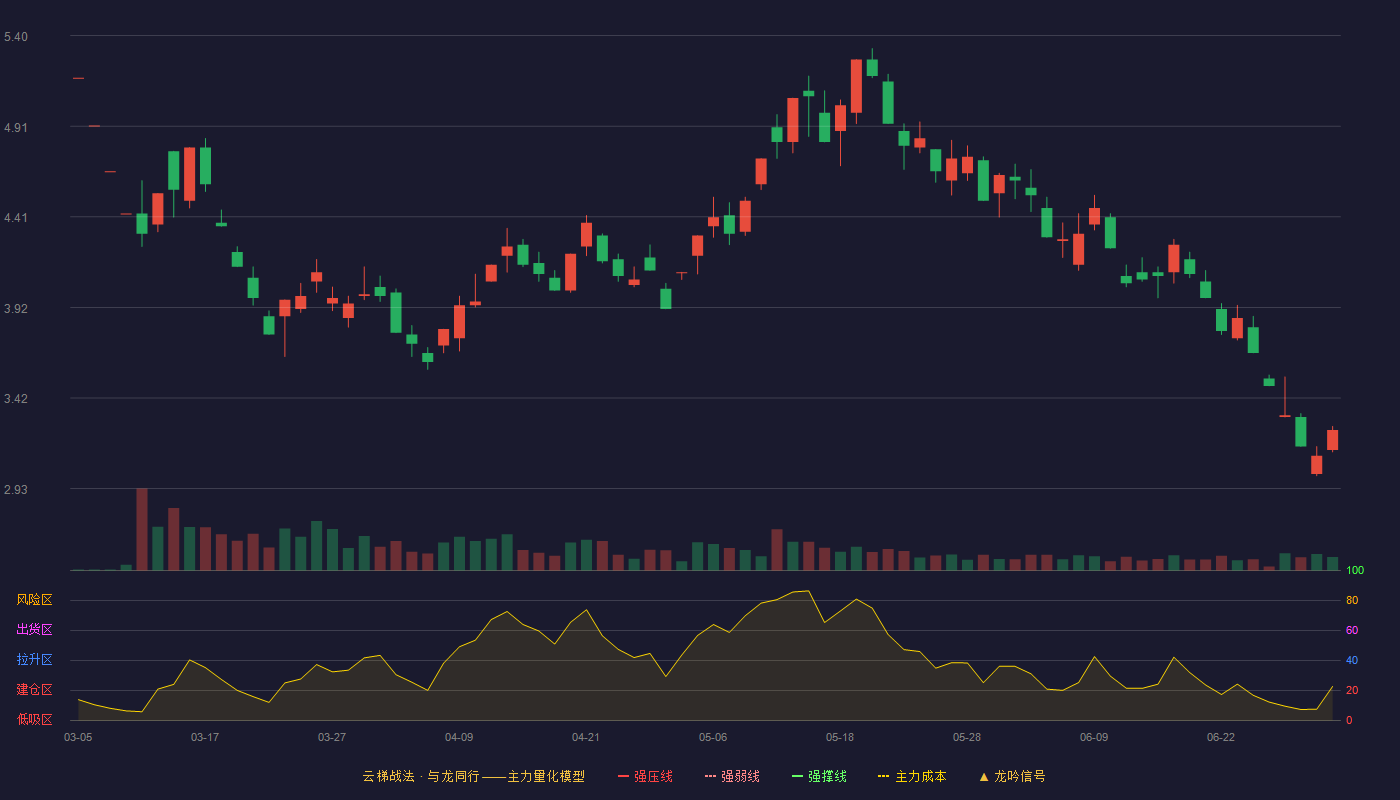Viewport: 1400px width, 800px height.
Task: Click the 06-22 date axis label
Action: coord(1221,737)
